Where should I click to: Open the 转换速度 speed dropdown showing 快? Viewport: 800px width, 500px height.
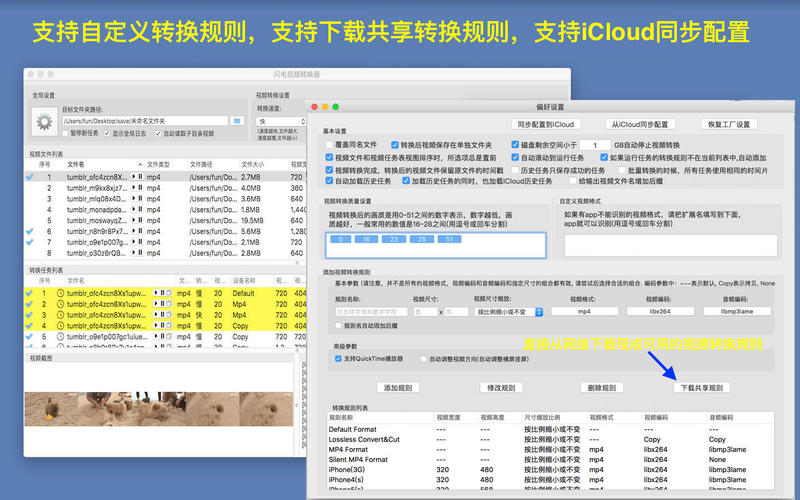click(x=281, y=121)
